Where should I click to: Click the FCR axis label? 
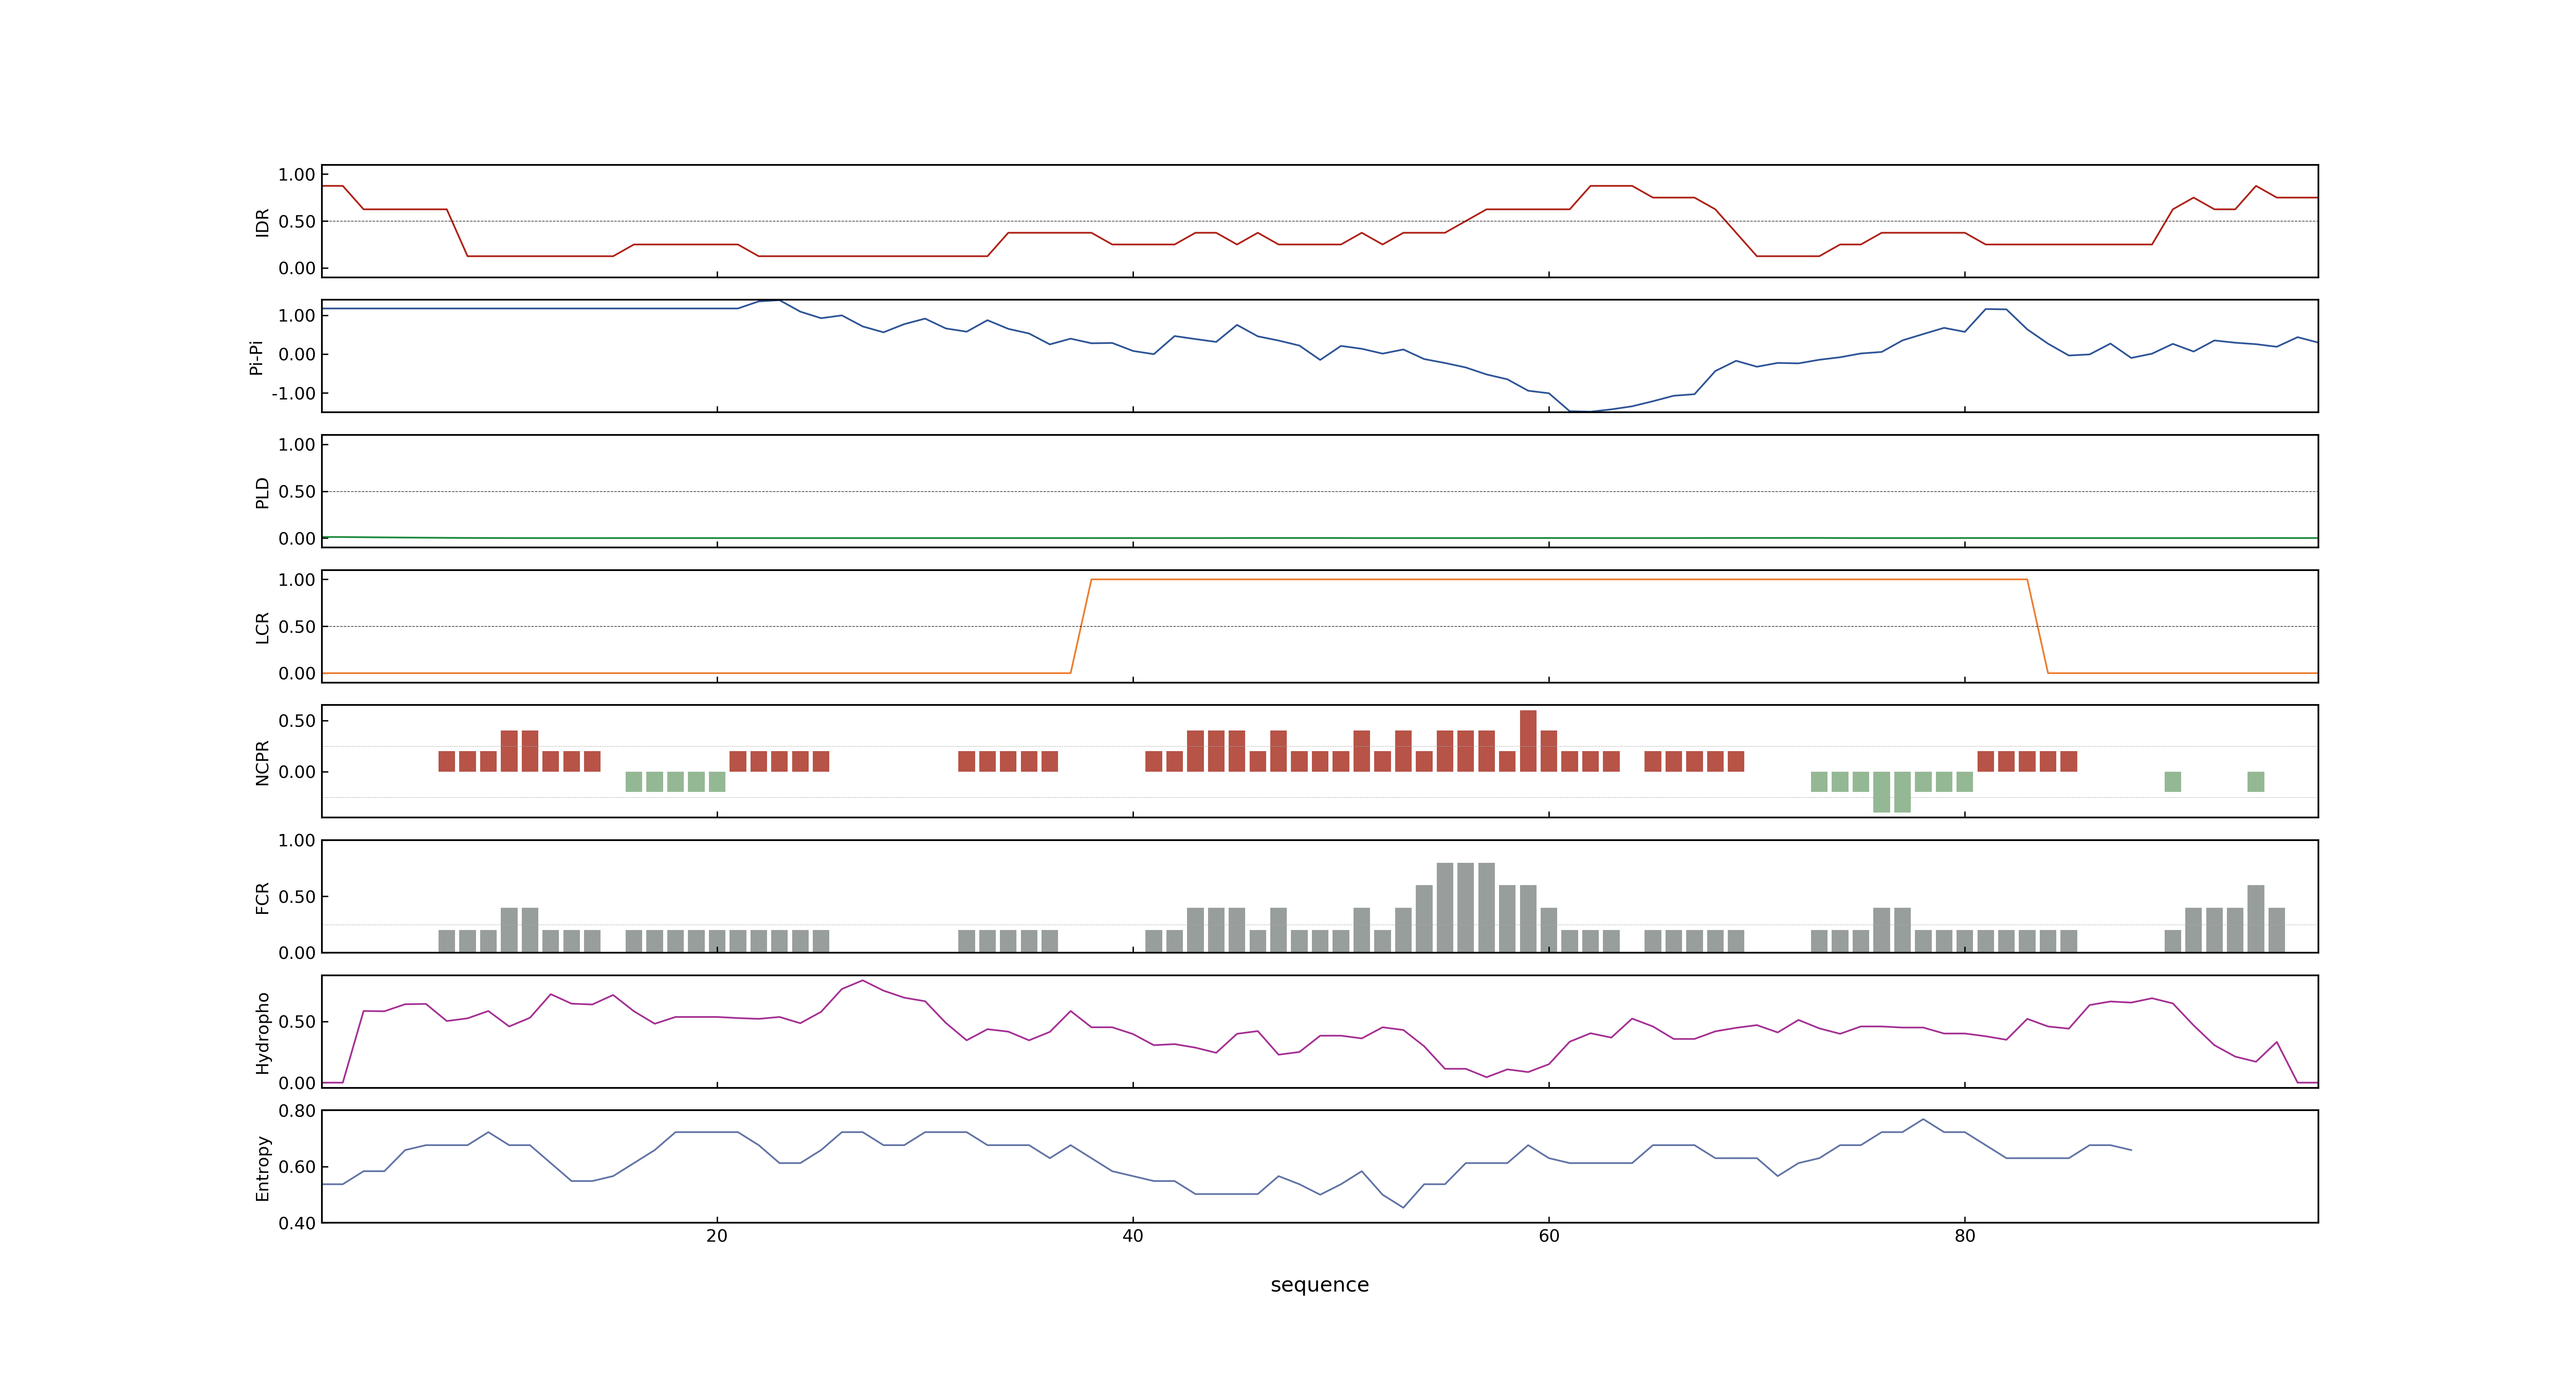tap(262, 897)
